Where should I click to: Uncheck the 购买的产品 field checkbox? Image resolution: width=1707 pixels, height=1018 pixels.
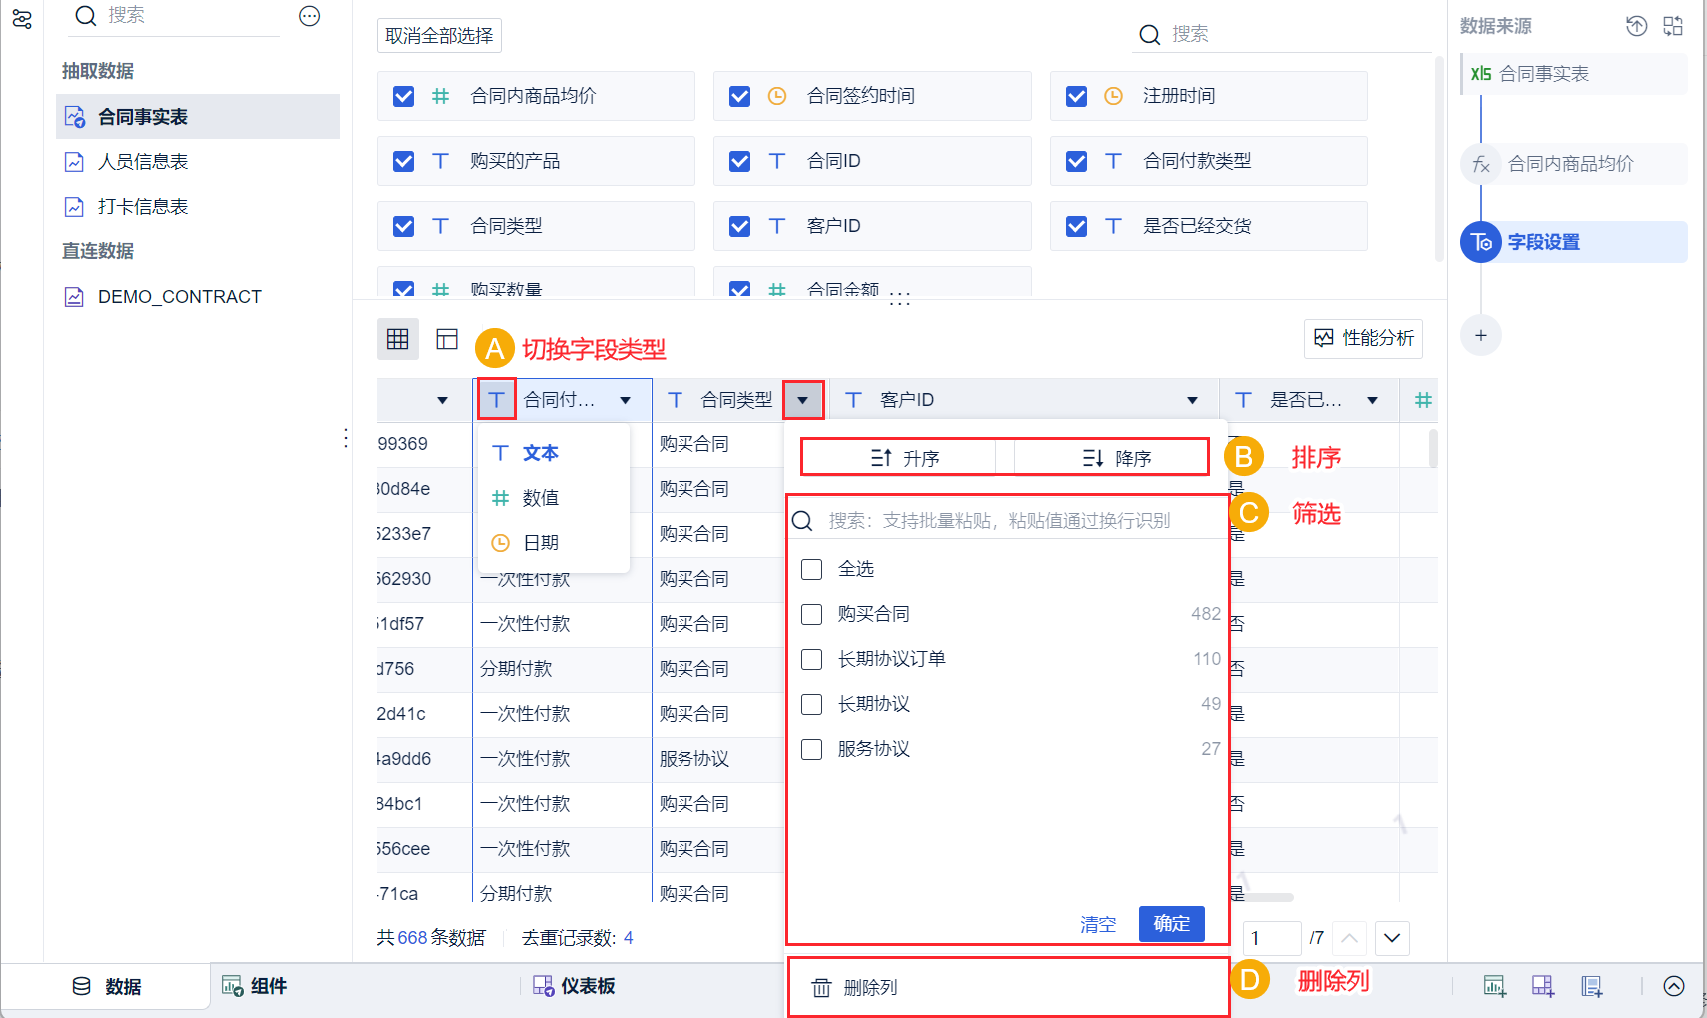404,161
